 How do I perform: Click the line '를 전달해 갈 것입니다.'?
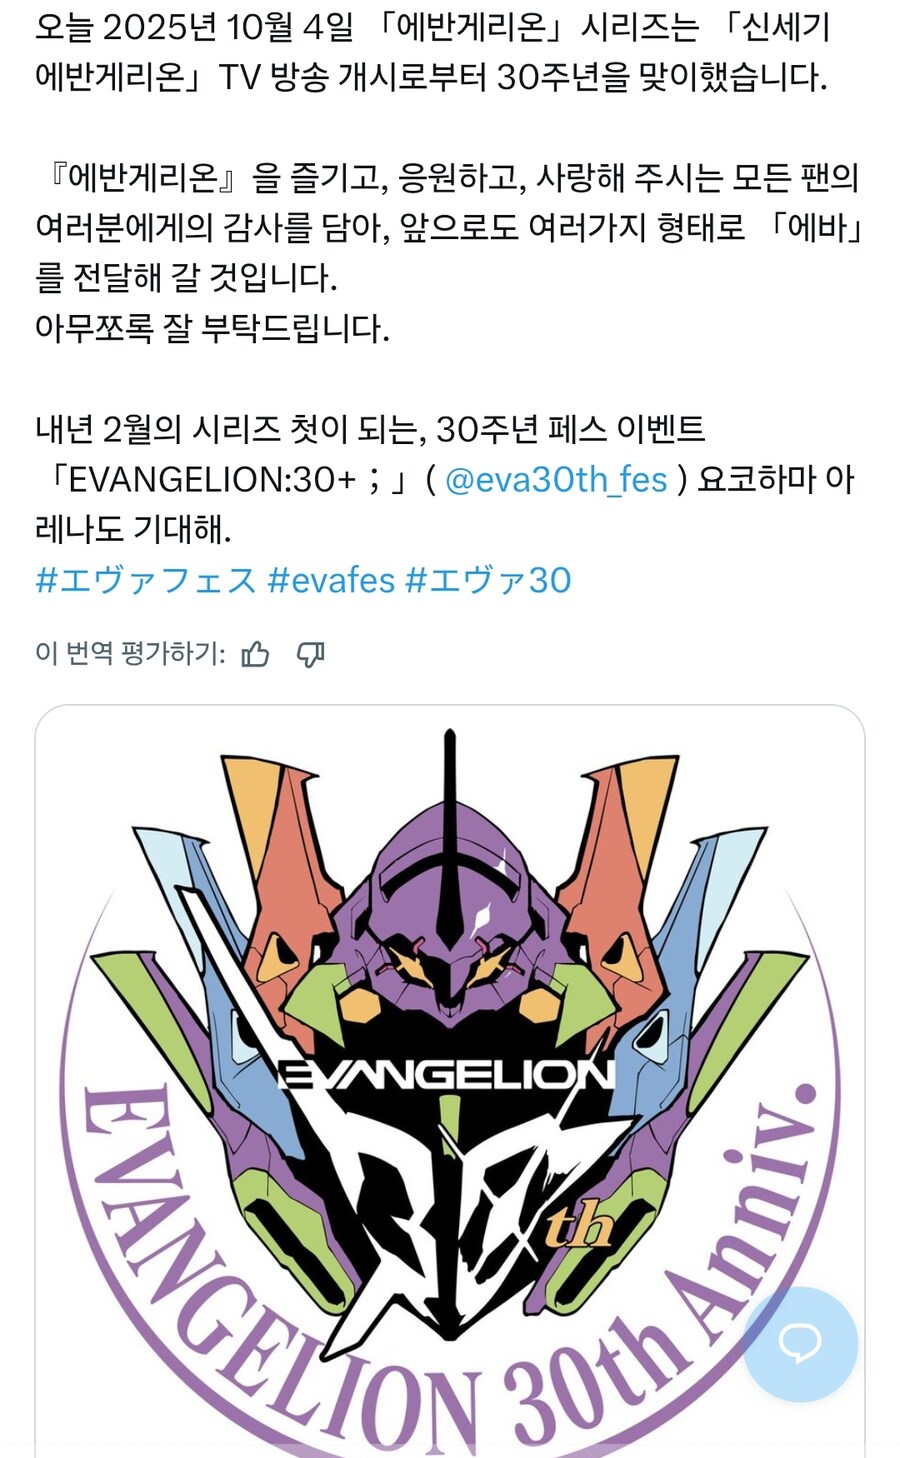[186, 278]
